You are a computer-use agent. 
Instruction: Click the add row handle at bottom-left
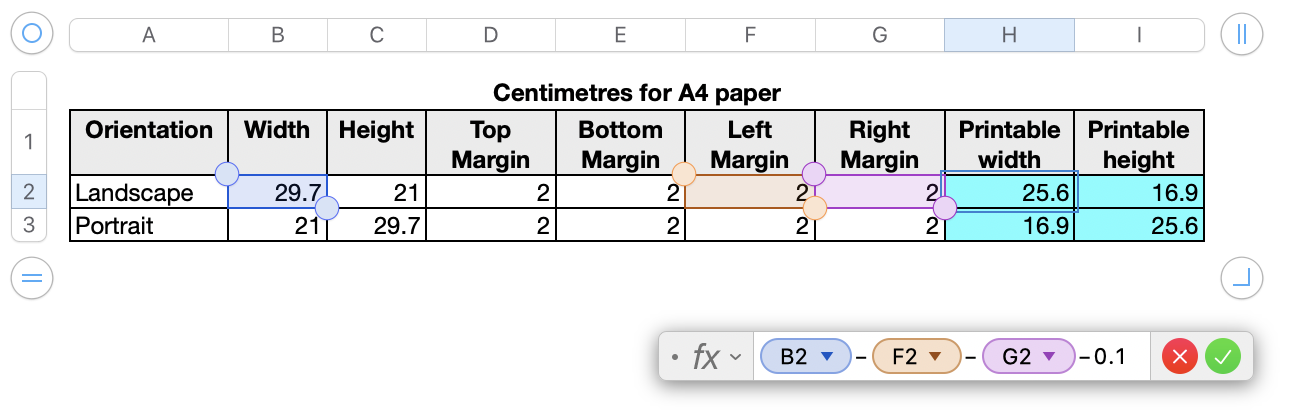[32, 278]
